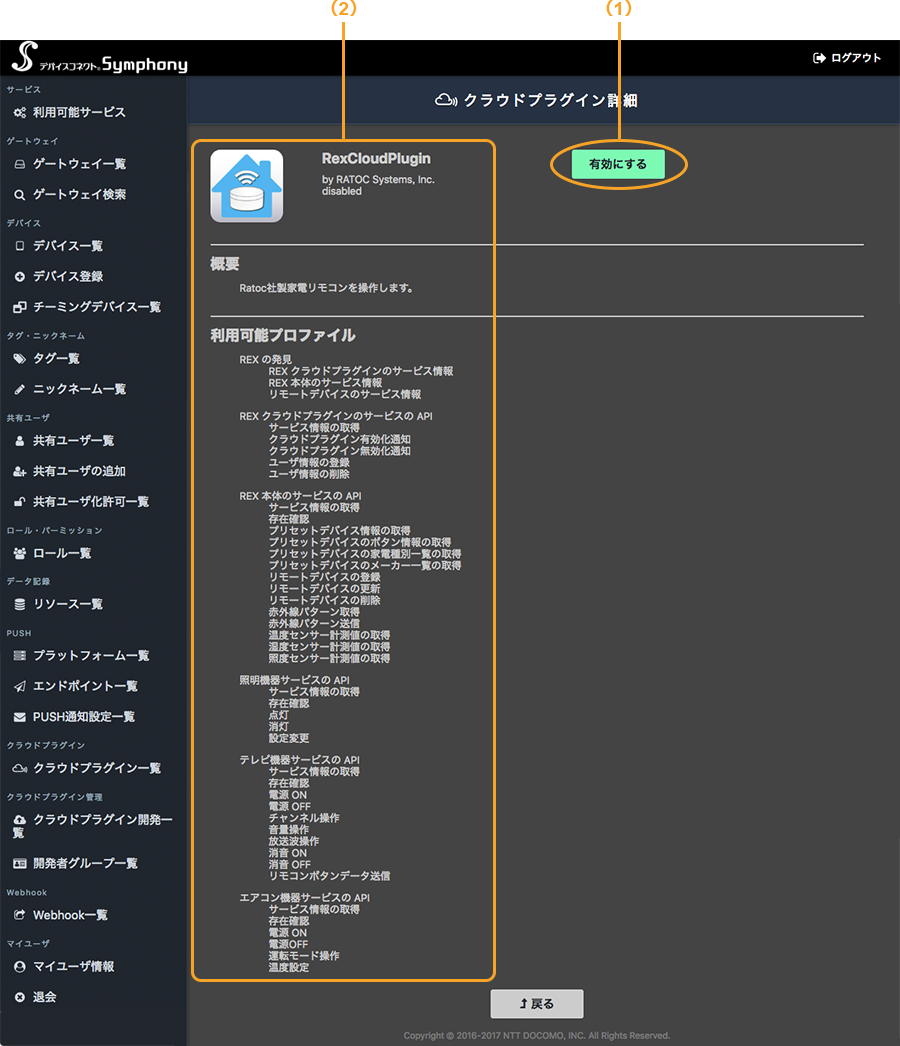Click the drive icon beside ゲートウェイ一覧
Viewport: 900px width, 1046px height.
pyautogui.click(x=20, y=164)
